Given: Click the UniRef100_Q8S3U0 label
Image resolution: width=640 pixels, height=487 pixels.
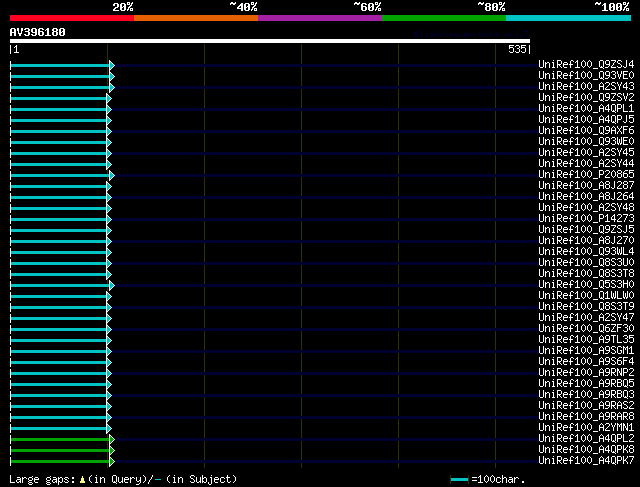Looking at the screenshot, I should [x=586, y=263].
